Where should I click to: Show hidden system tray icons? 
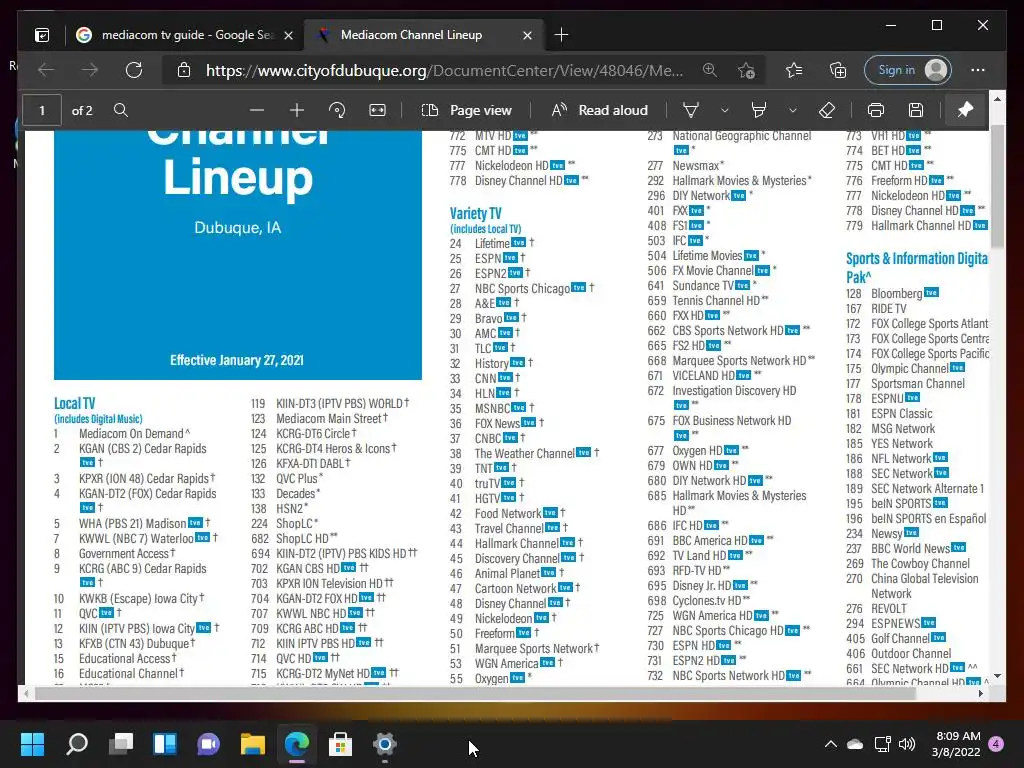point(831,744)
